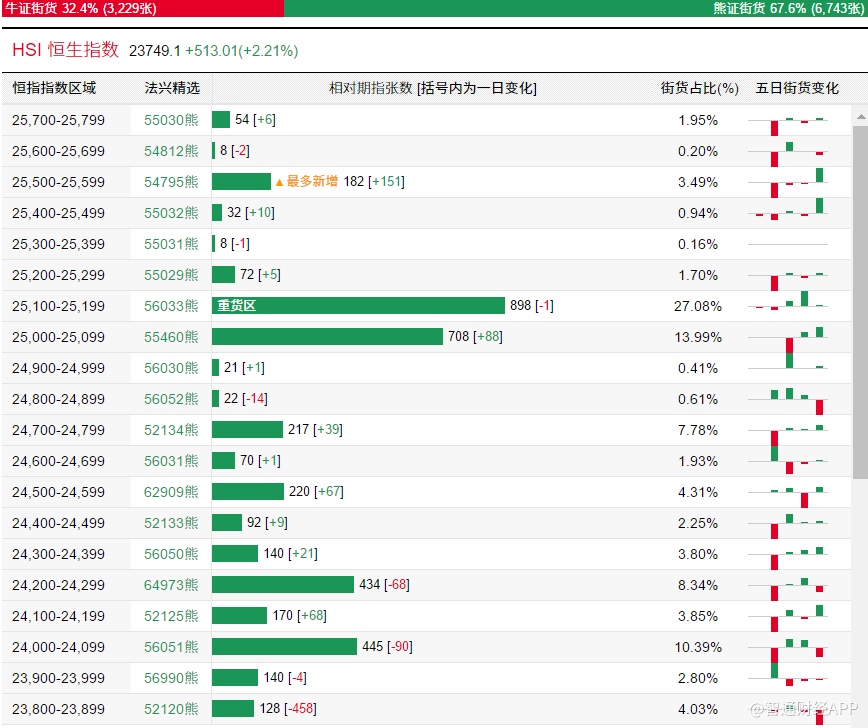The width and height of the screenshot is (868, 728).
Task: Click the five-day sparkline for 25,500-25,599
Action: [788, 183]
